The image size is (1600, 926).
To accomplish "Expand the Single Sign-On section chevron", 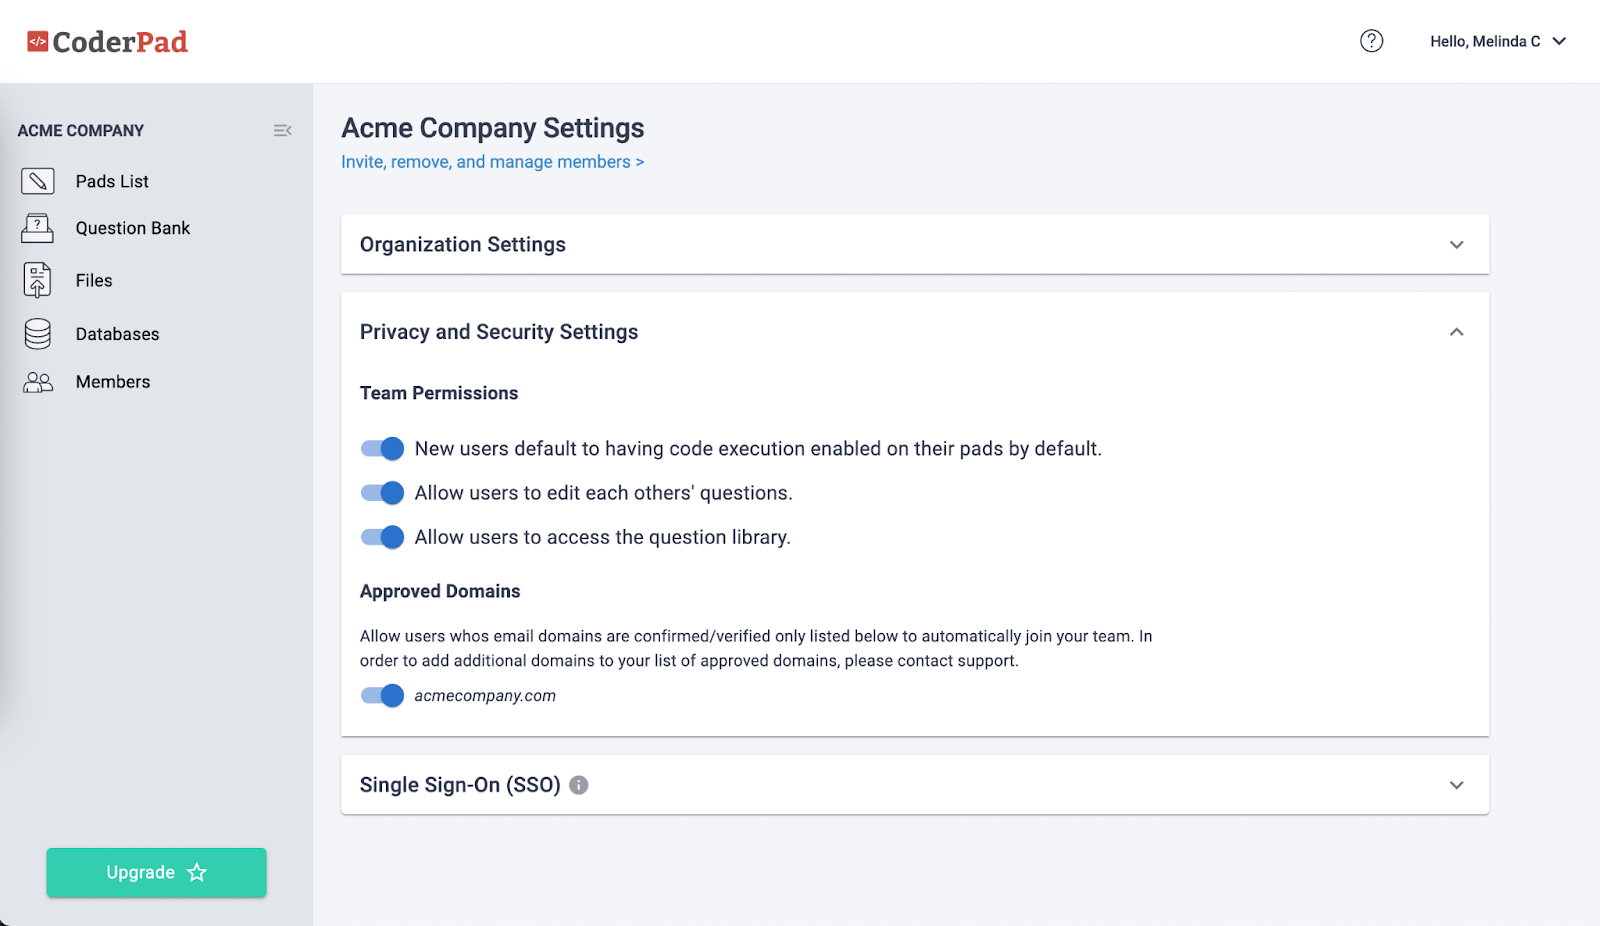I will click(1457, 785).
